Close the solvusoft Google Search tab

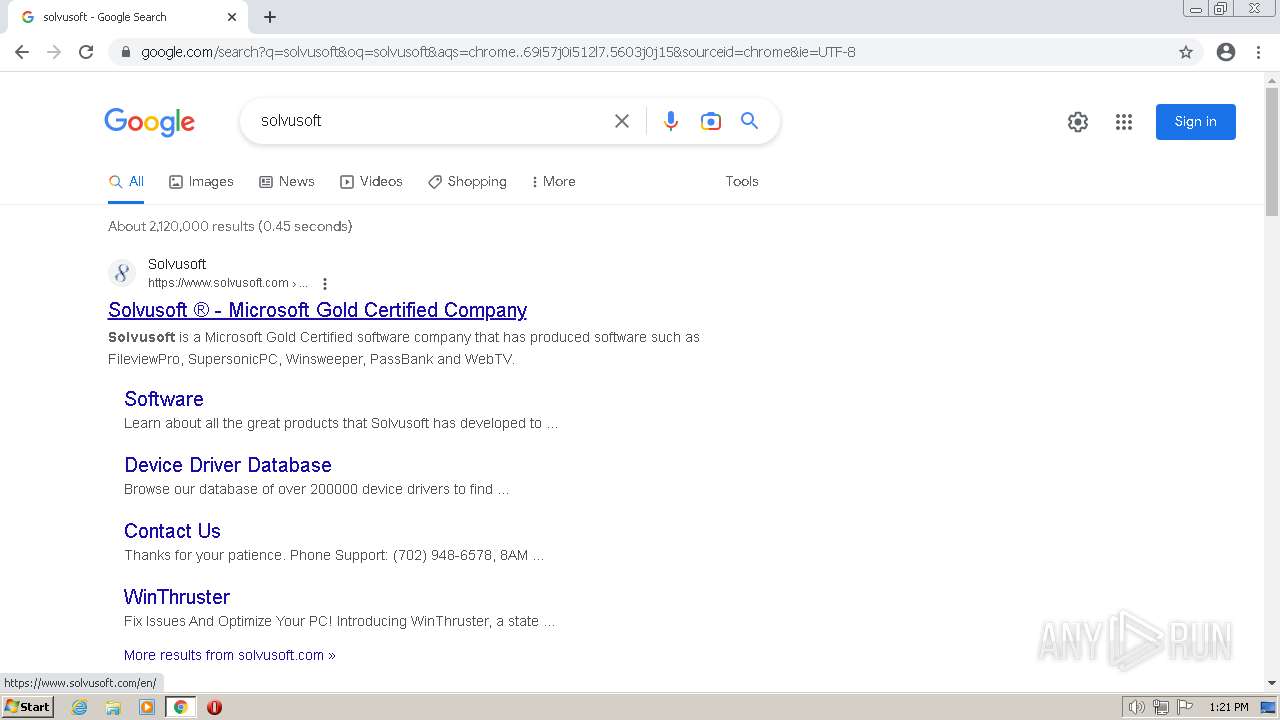click(x=232, y=17)
